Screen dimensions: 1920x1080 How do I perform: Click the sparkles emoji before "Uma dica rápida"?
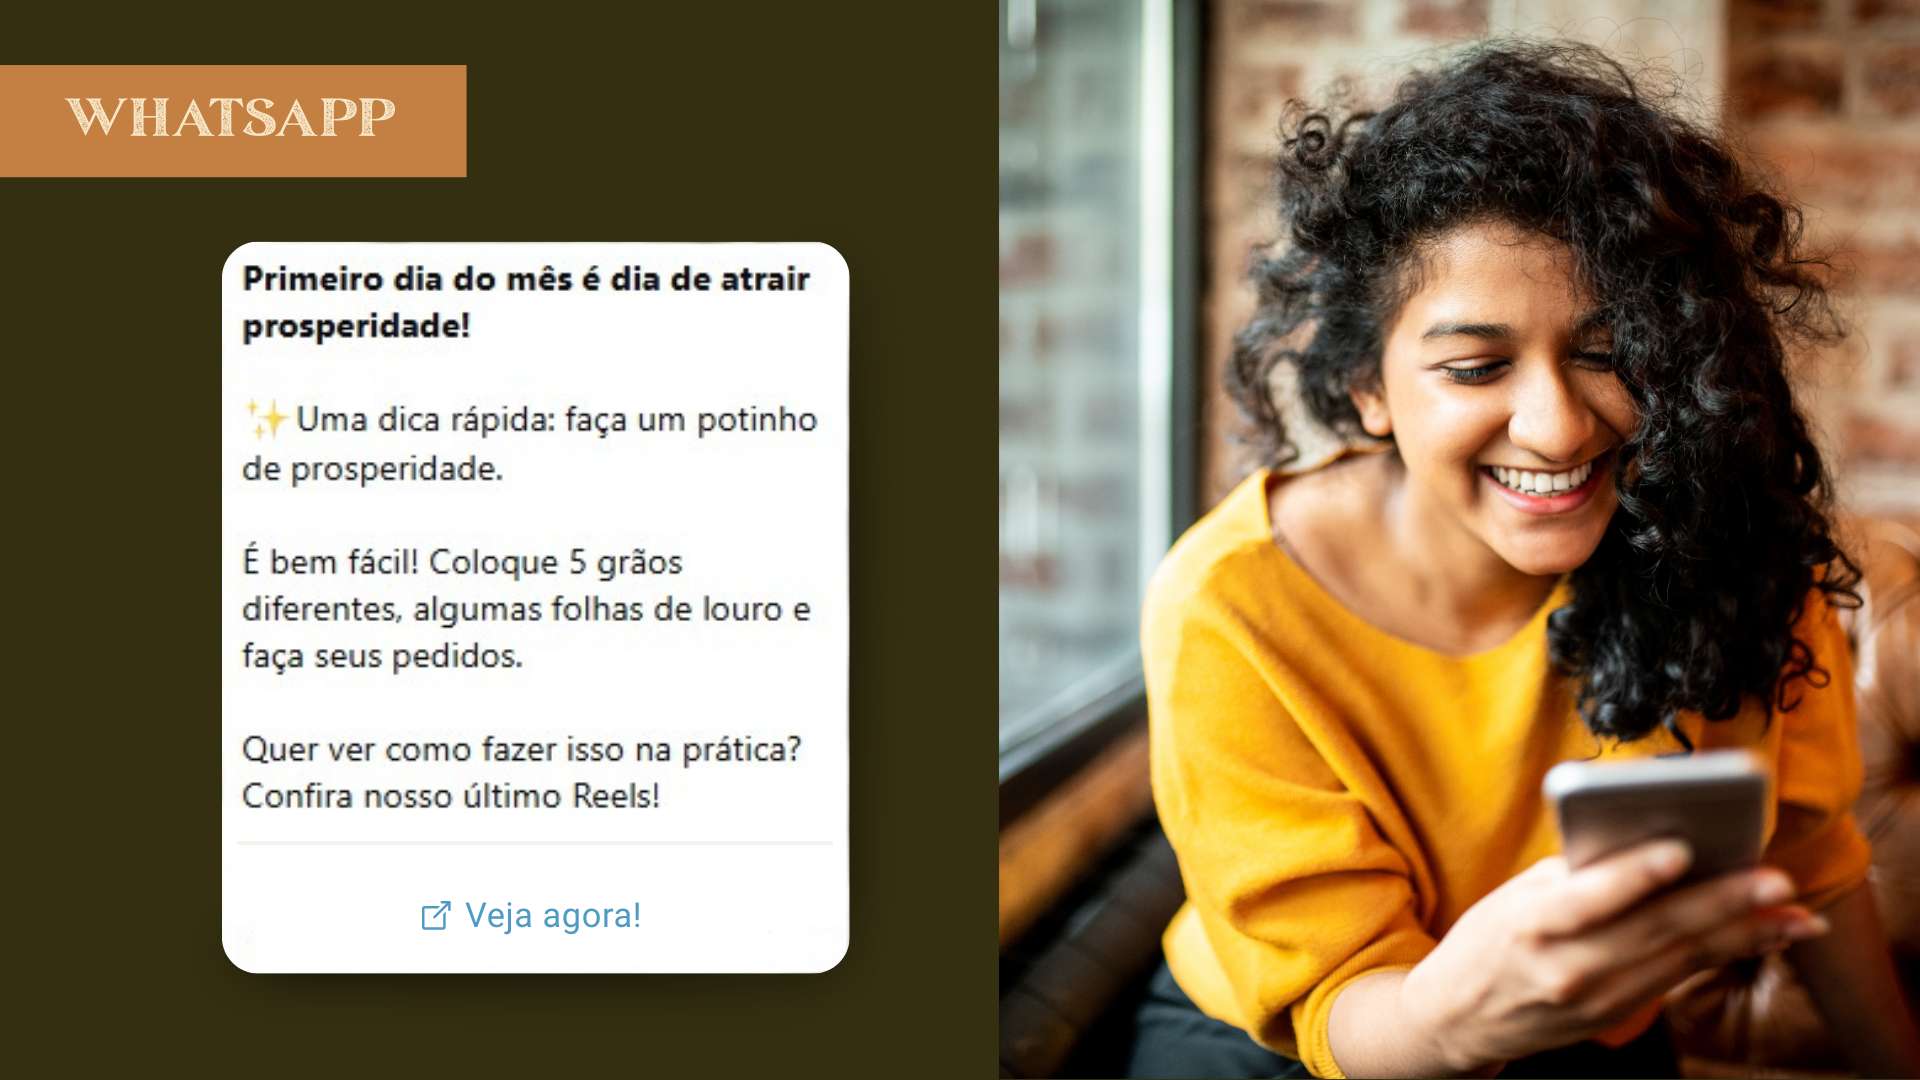(266, 419)
